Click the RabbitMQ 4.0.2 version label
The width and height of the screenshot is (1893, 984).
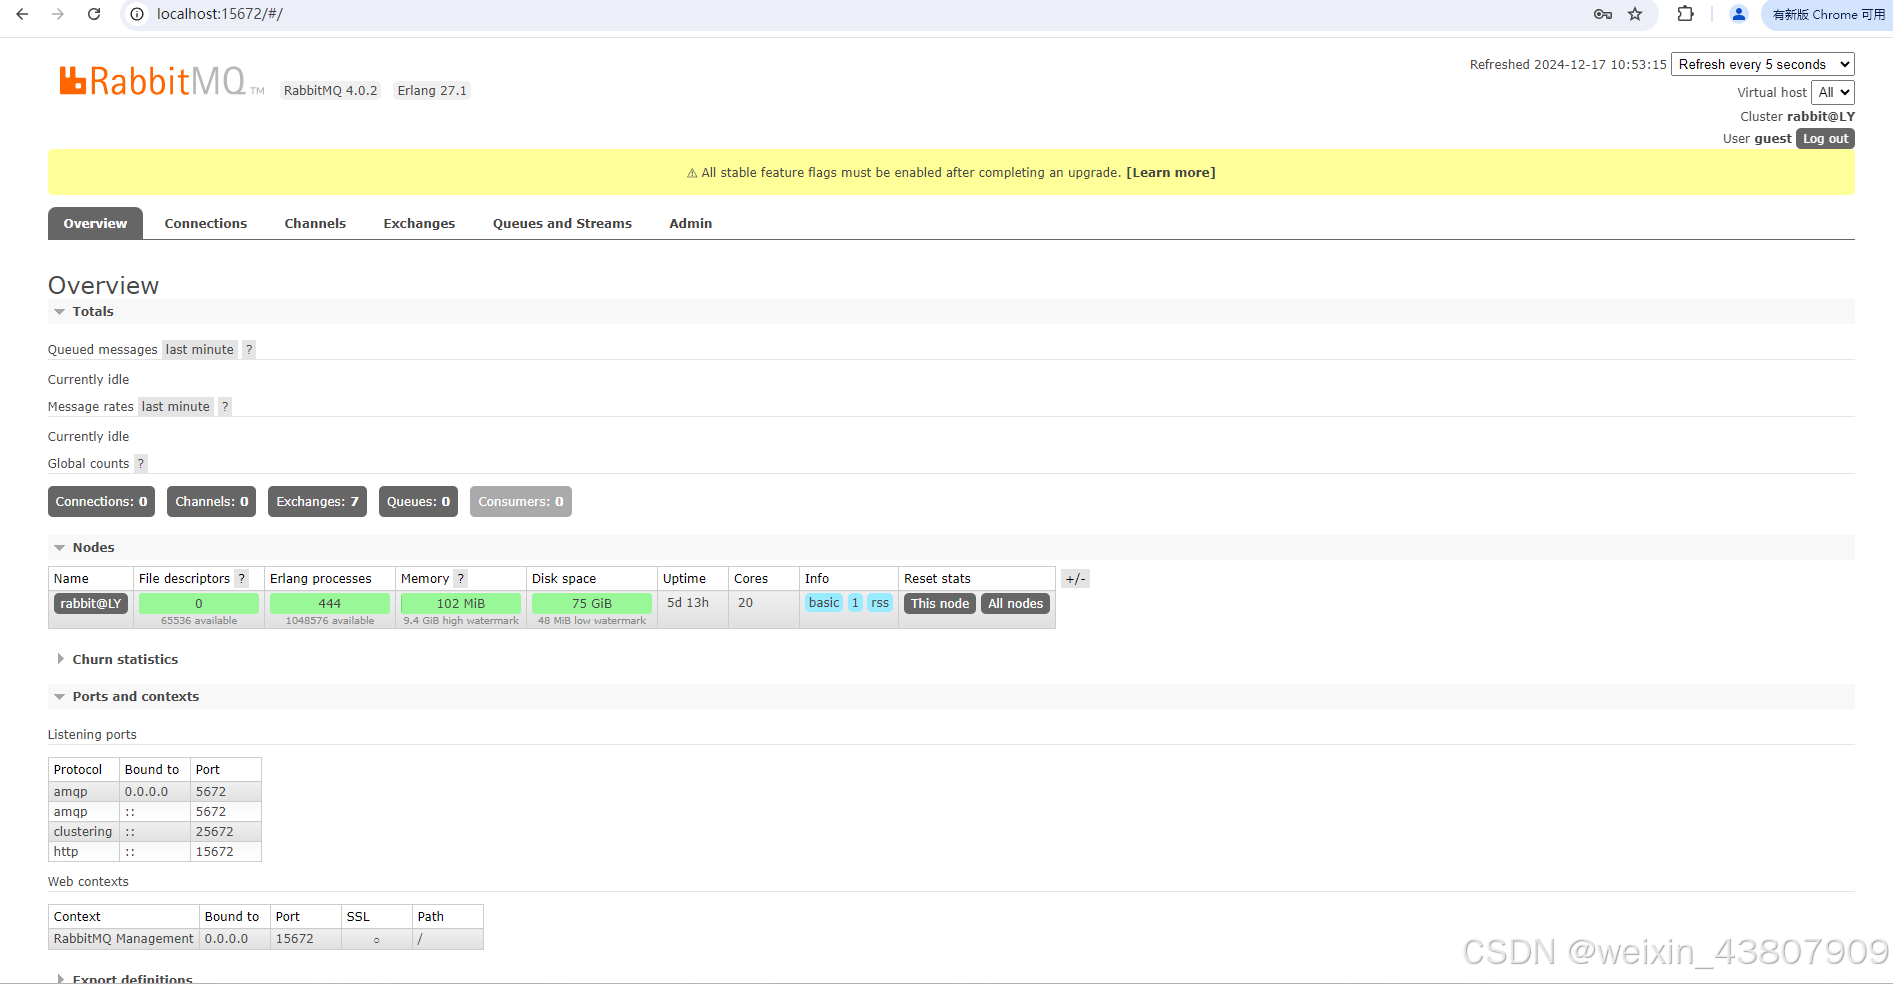tap(331, 90)
